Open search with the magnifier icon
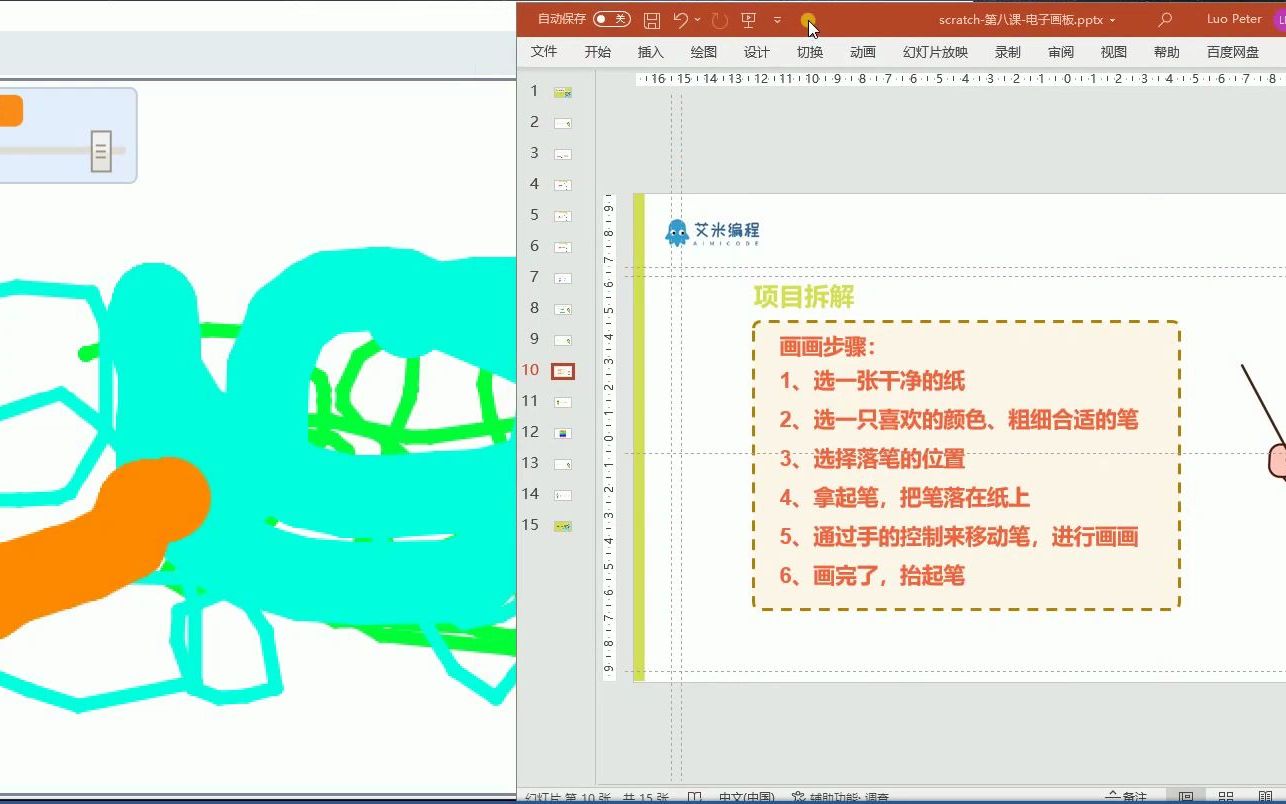 (1165, 19)
